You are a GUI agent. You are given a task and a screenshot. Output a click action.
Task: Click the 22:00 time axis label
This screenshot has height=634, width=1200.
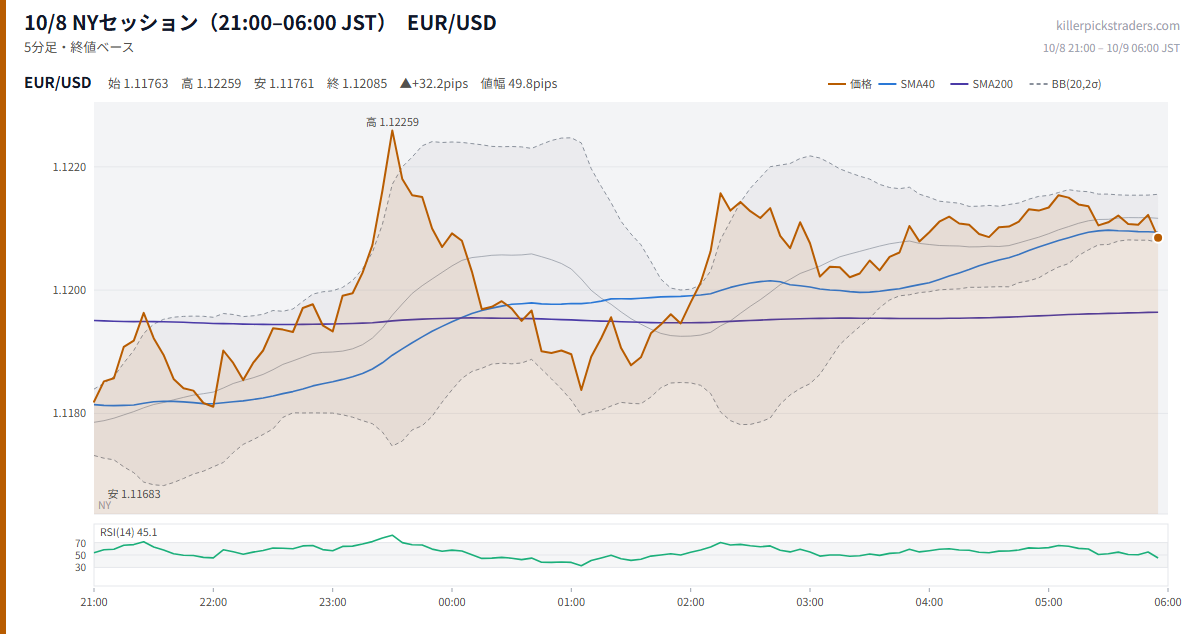213,602
